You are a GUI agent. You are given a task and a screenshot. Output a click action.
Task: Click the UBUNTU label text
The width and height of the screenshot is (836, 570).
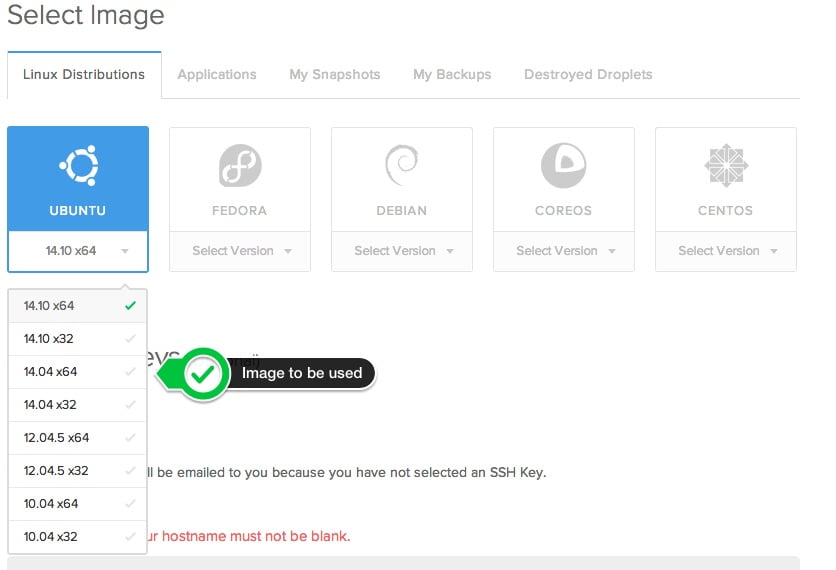[78, 211]
